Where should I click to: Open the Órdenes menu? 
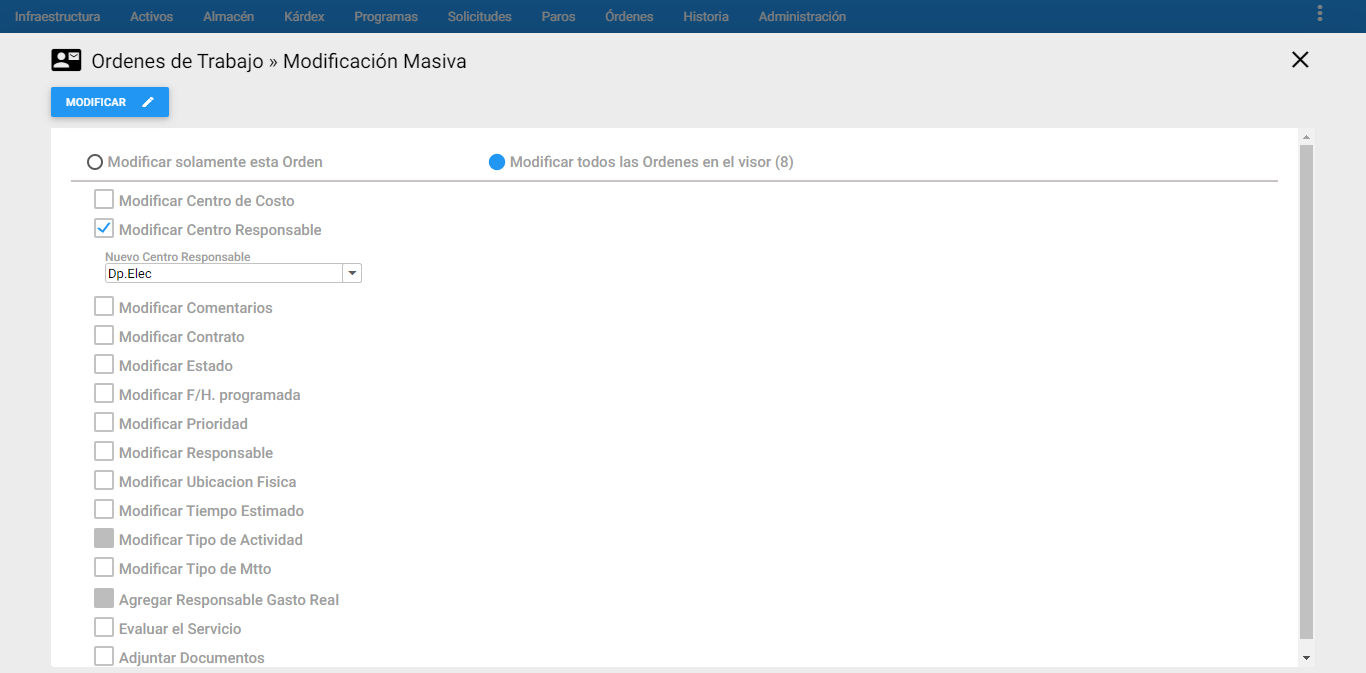tap(629, 17)
